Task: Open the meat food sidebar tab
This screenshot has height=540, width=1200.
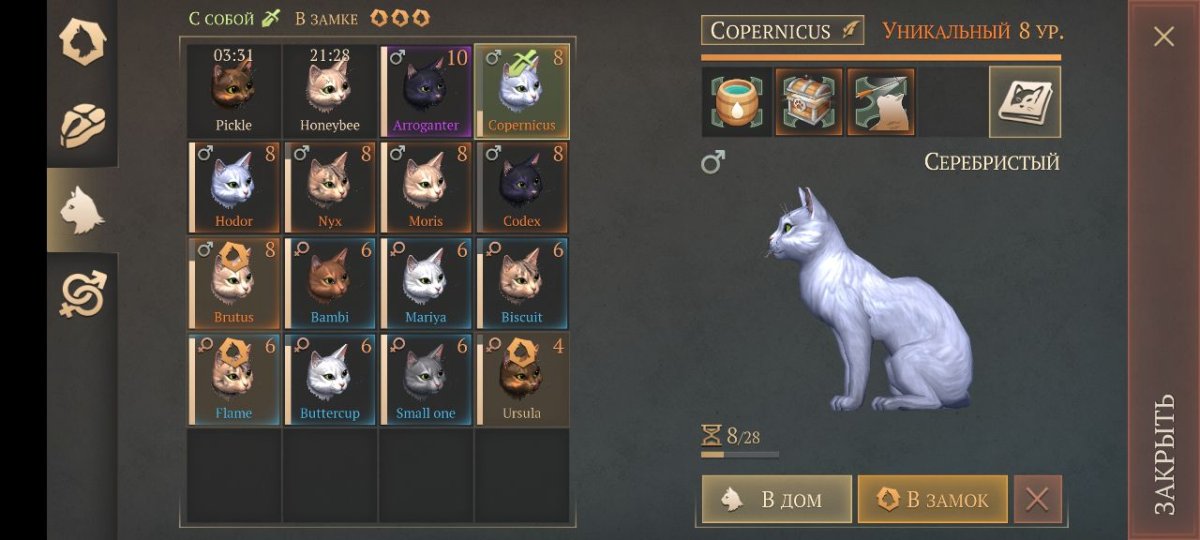Action: [x=82, y=125]
